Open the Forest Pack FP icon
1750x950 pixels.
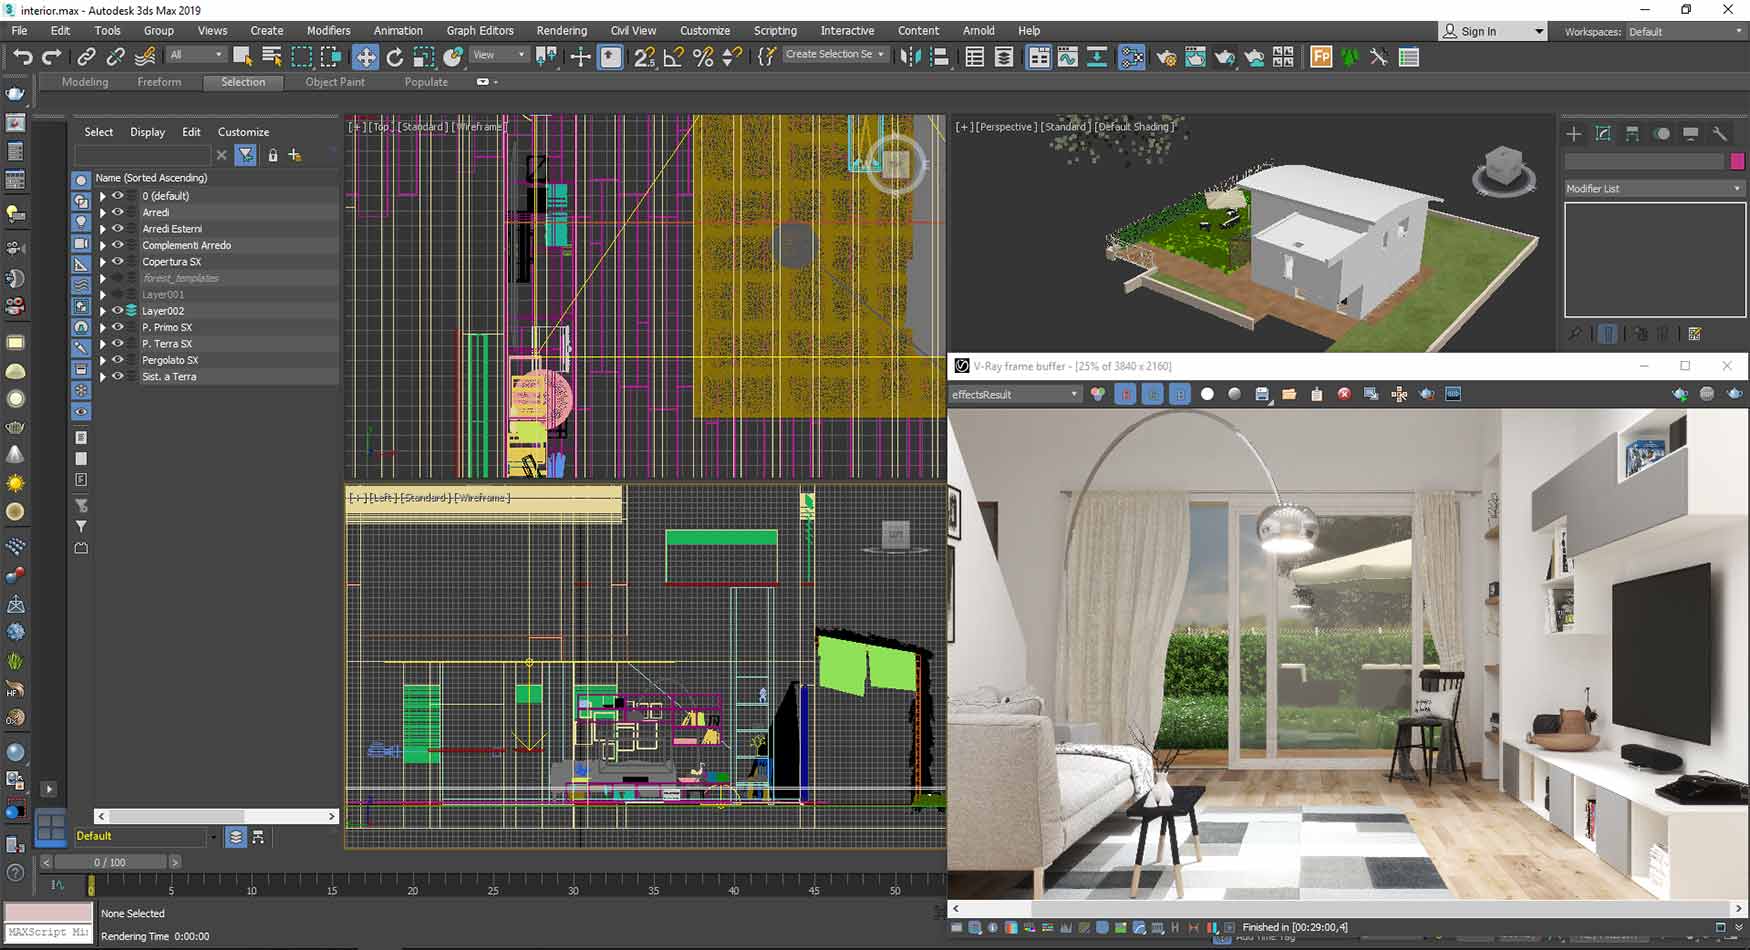coord(1321,57)
